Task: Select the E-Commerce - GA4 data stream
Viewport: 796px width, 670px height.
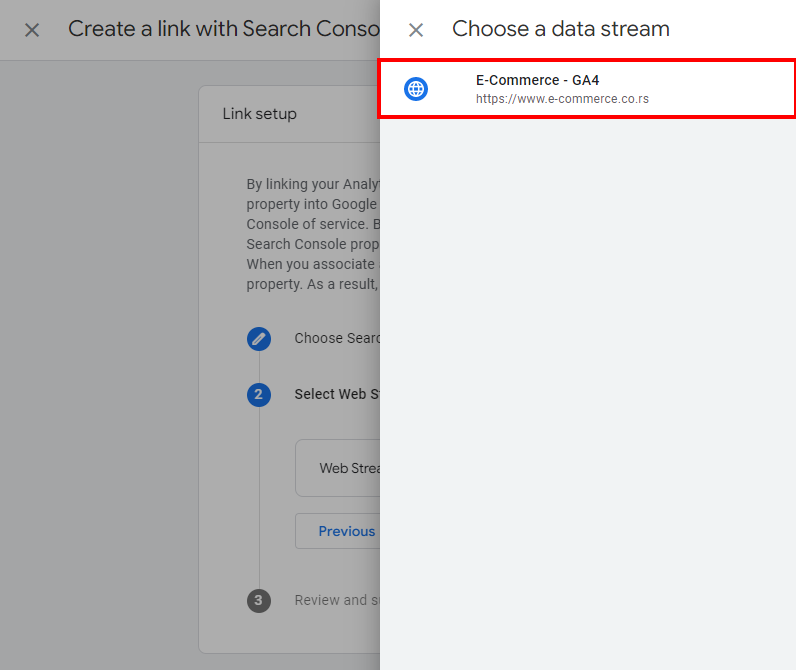Action: pos(587,89)
